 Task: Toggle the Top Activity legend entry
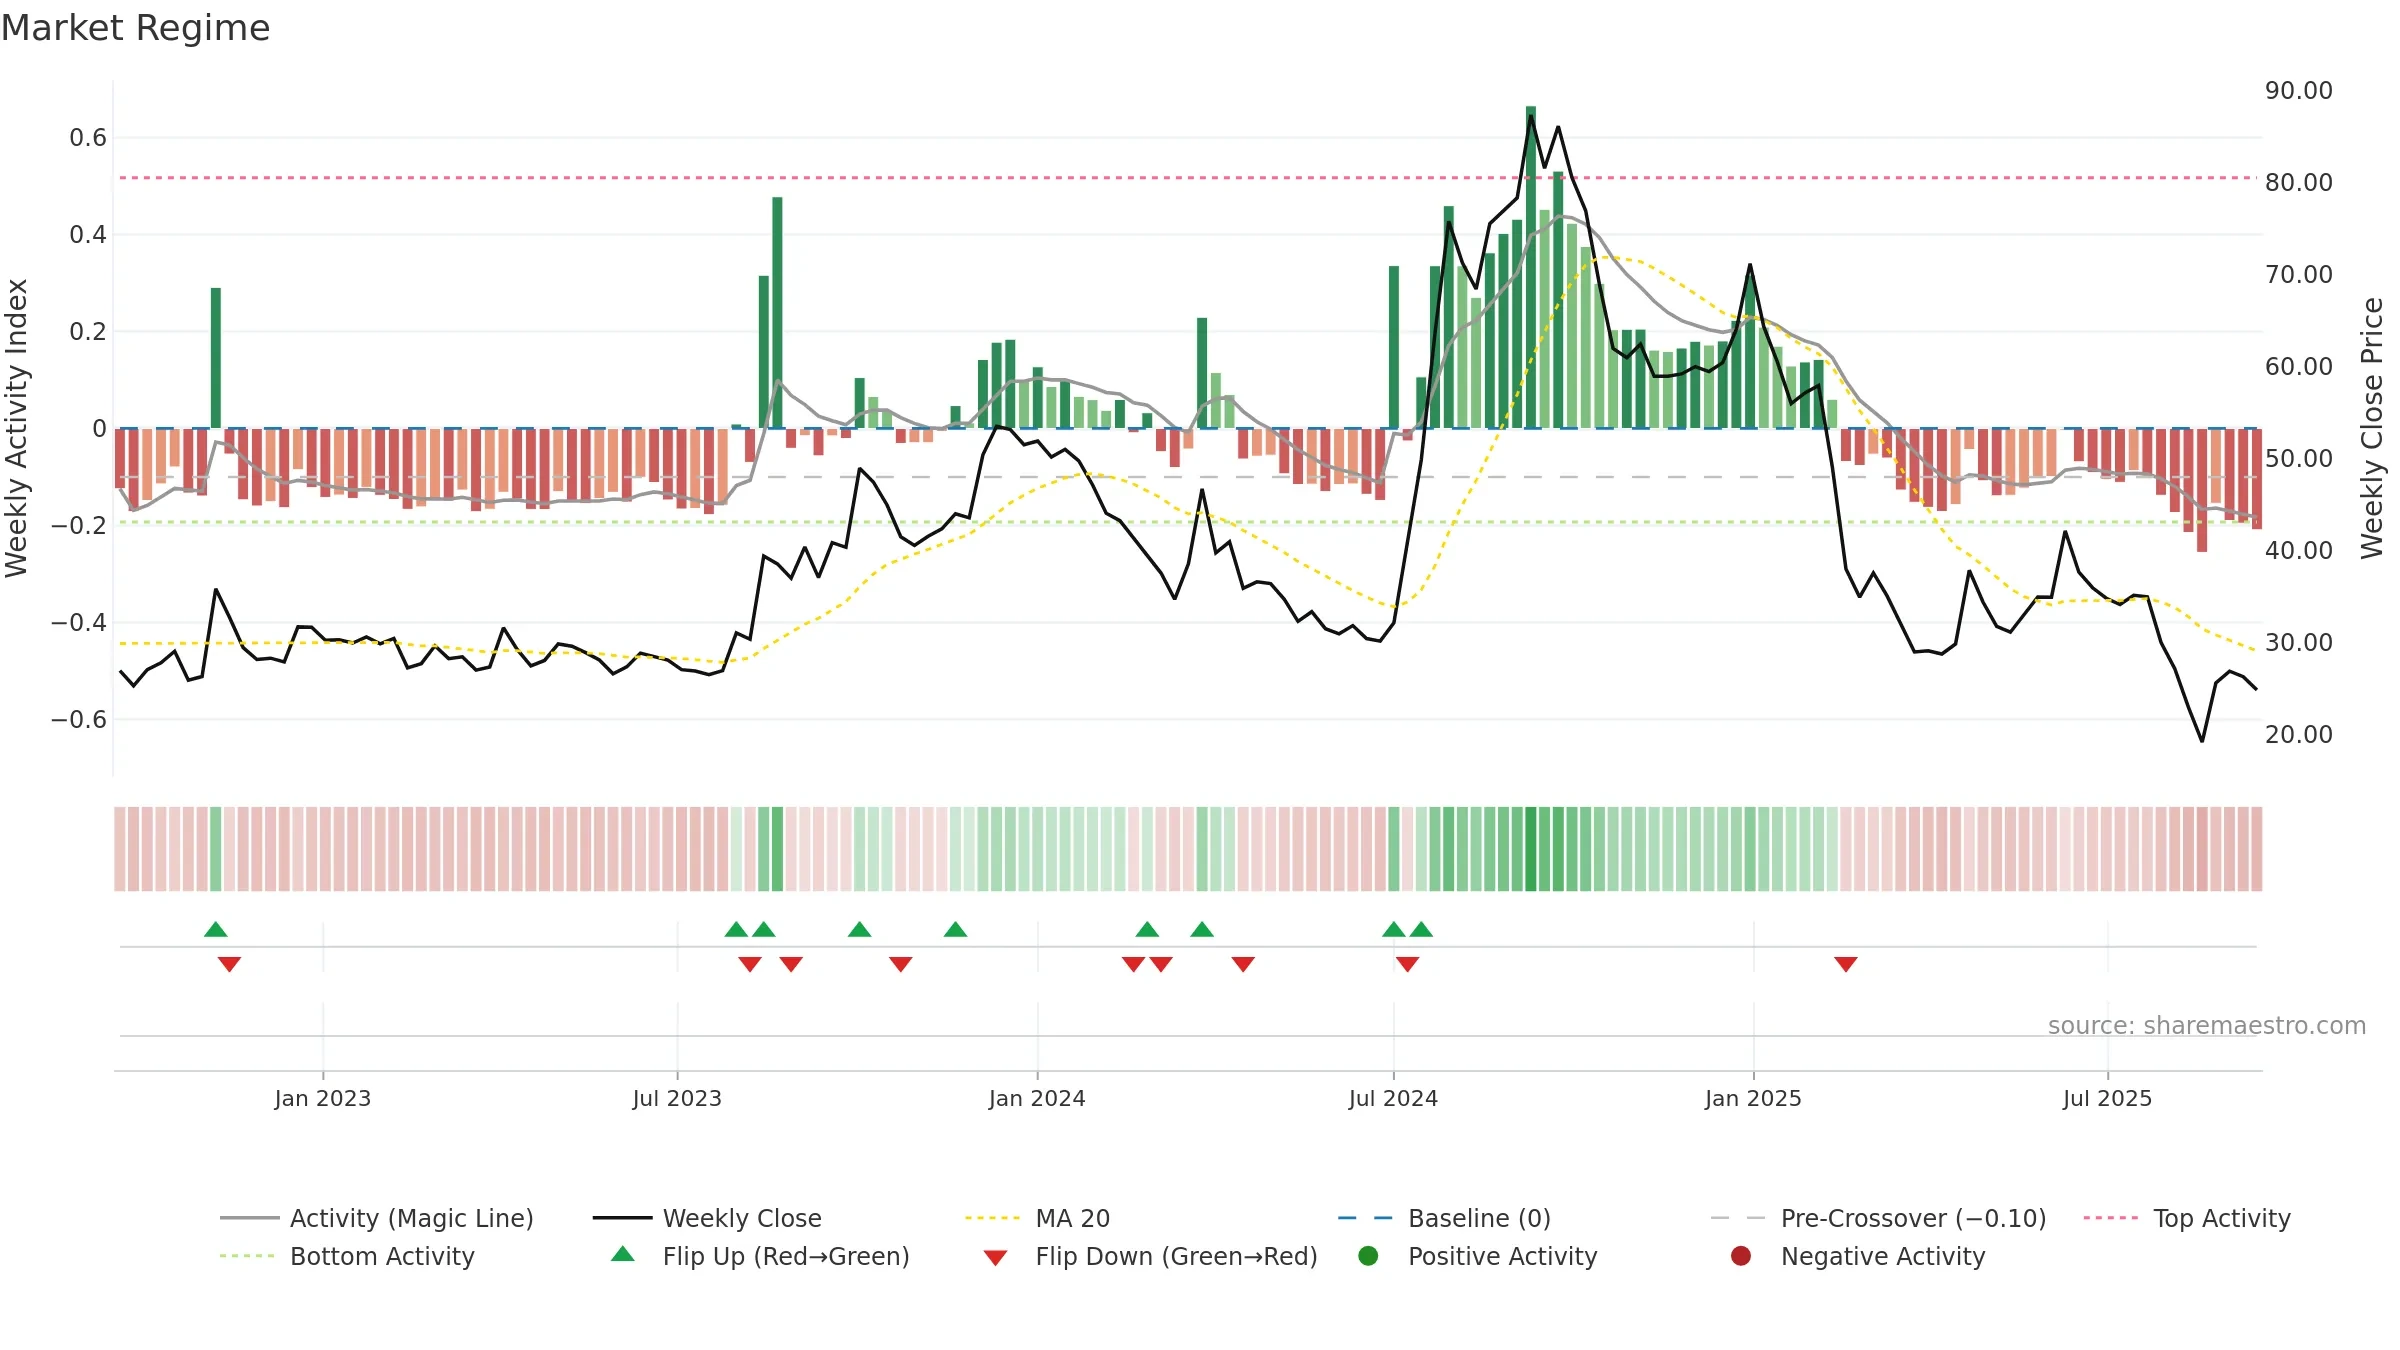tap(2187, 1218)
